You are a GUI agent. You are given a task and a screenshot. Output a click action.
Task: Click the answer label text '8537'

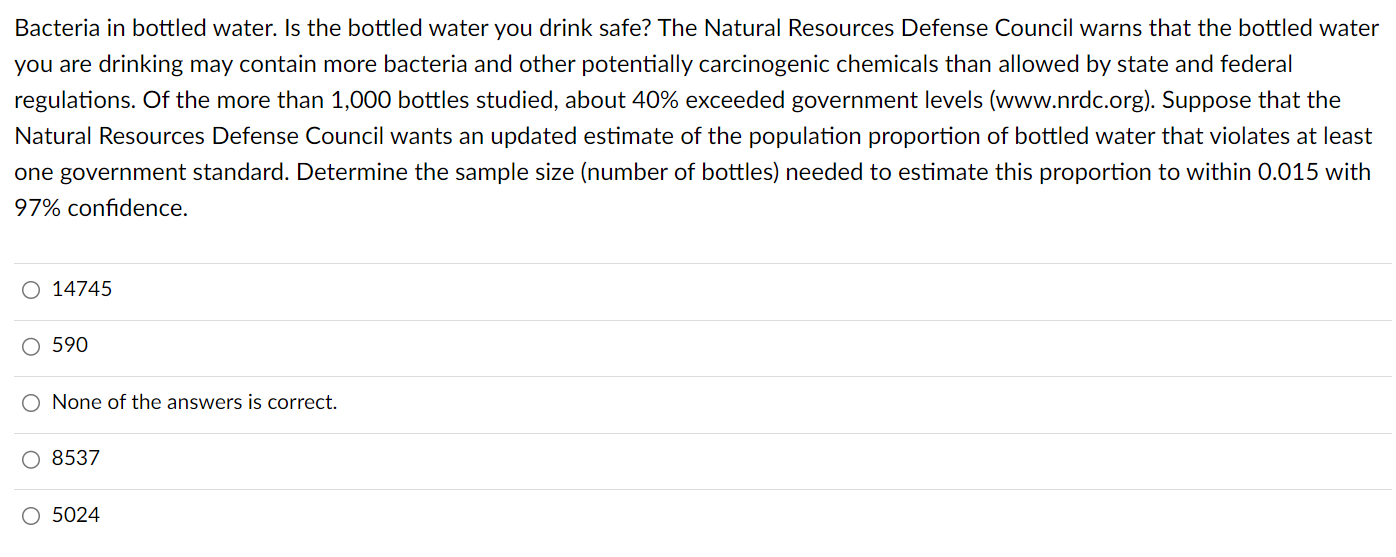pos(76,458)
